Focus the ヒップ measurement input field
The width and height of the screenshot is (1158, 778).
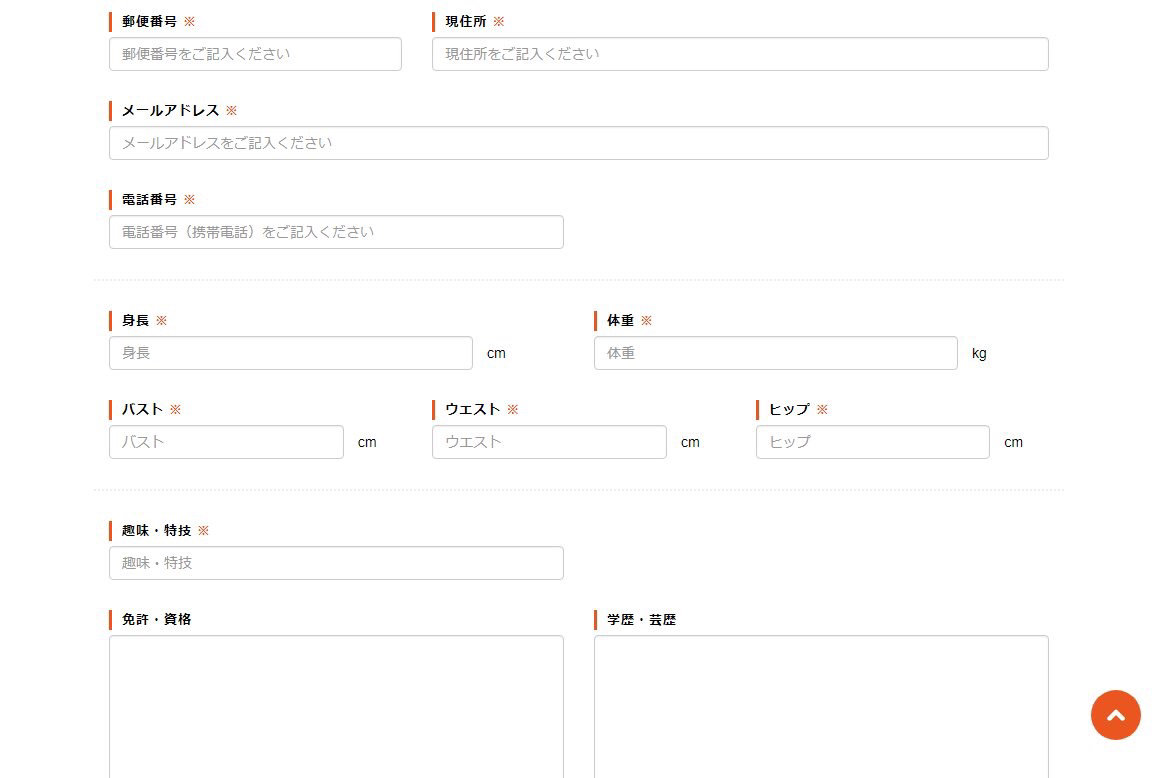872,442
